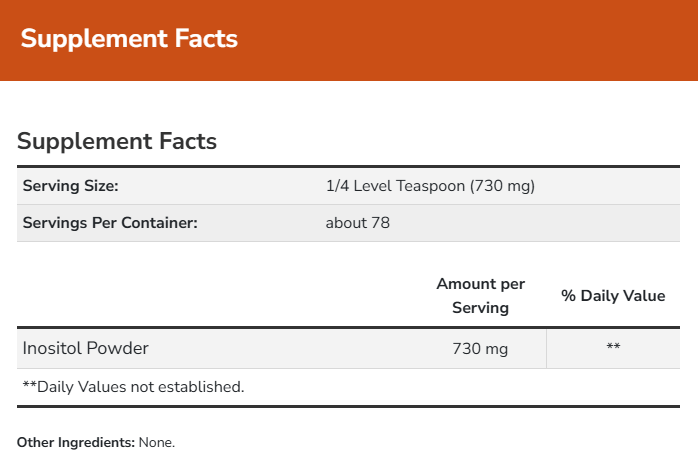This screenshot has height=462, width=698.
Task: Click the double-asterisk daily value cell
Action: pos(613,348)
